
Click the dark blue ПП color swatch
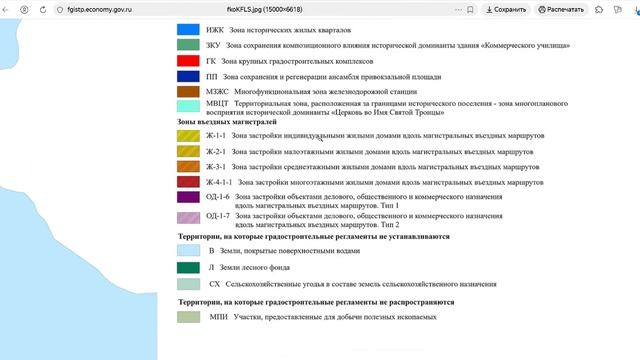(x=188, y=76)
